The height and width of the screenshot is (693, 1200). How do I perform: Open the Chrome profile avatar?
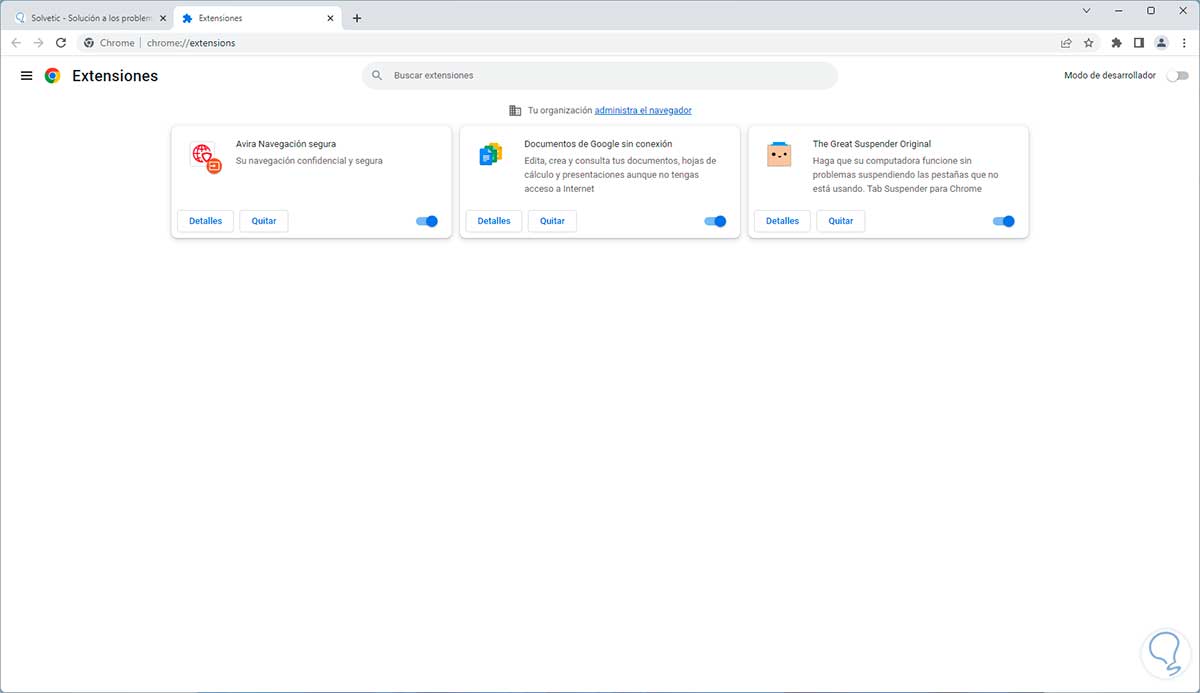(1161, 43)
